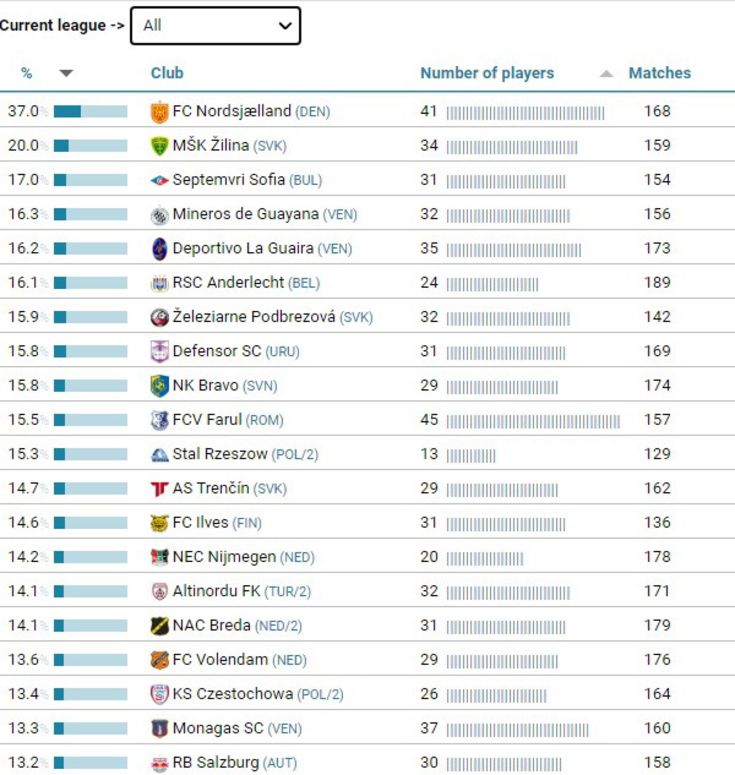735x775 pixels.
Task: Open the Current league dropdown
Action: (216, 26)
